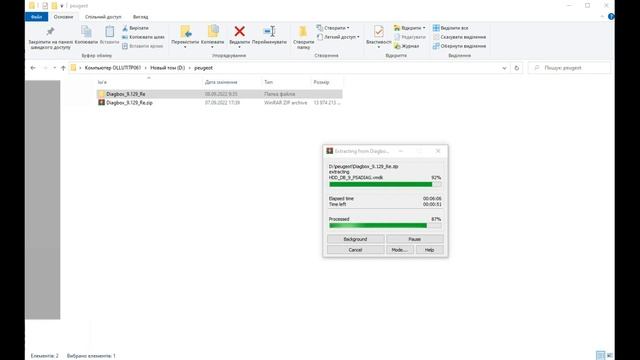Click Copy path in the ribbon
Image resolution: width=640 pixels, height=360 pixels.
tap(143, 37)
